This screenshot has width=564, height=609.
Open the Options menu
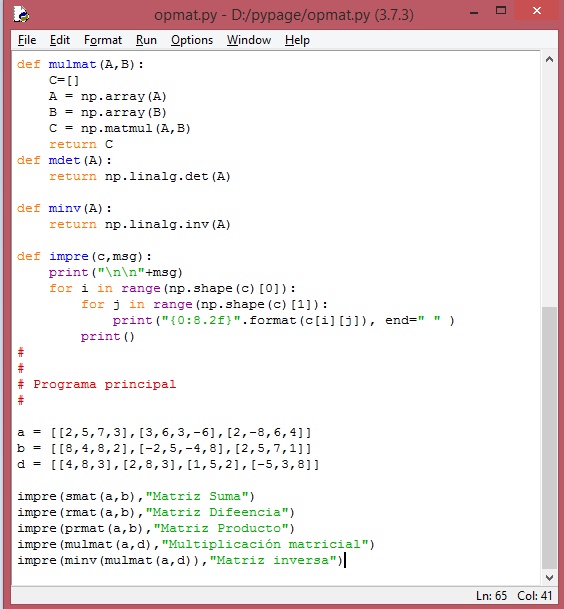click(192, 40)
